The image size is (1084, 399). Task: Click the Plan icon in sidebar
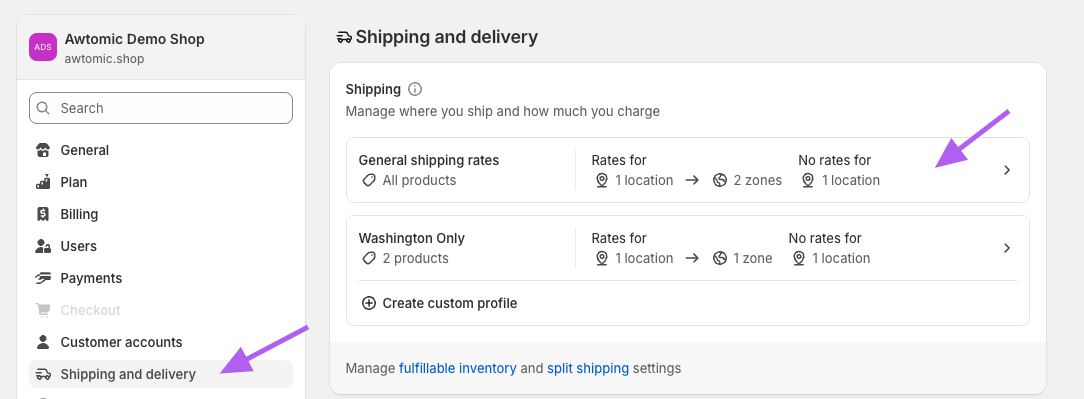click(x=44, y=182)
